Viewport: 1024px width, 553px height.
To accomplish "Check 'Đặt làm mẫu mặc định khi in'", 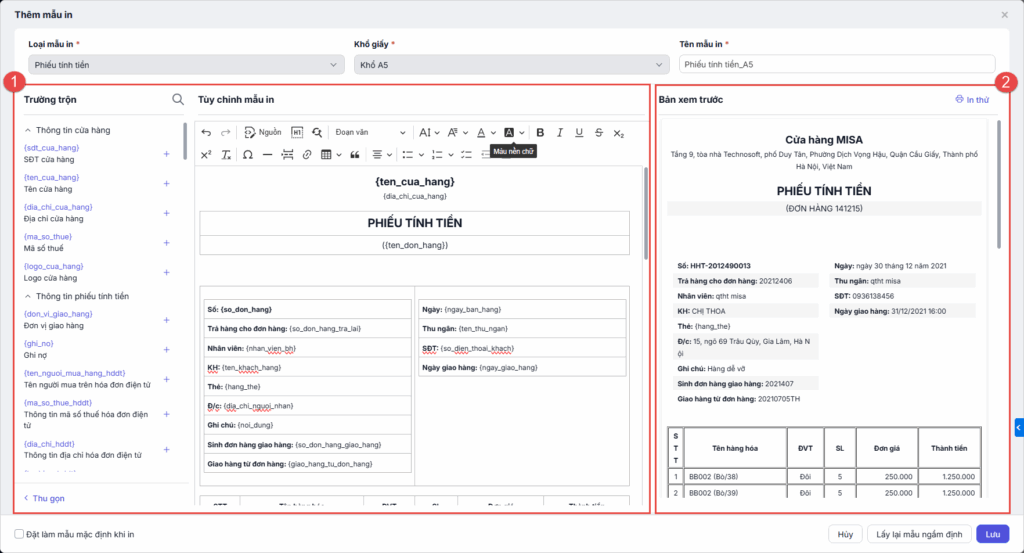I will (20, 534).
